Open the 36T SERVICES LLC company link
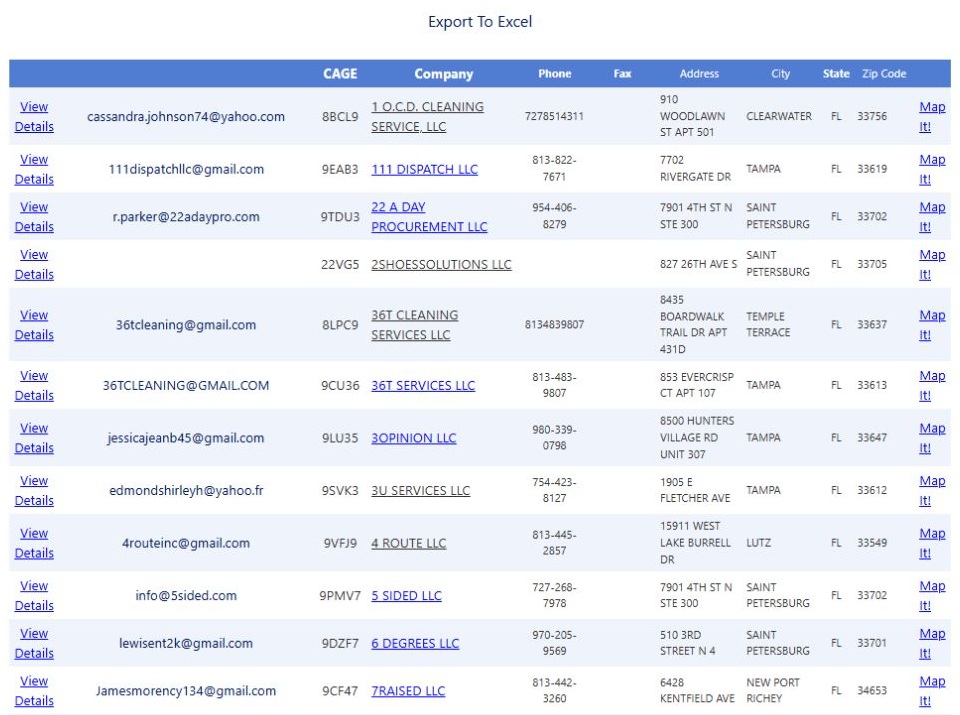The width and height of the screenshot is (960, 715). 423,386
